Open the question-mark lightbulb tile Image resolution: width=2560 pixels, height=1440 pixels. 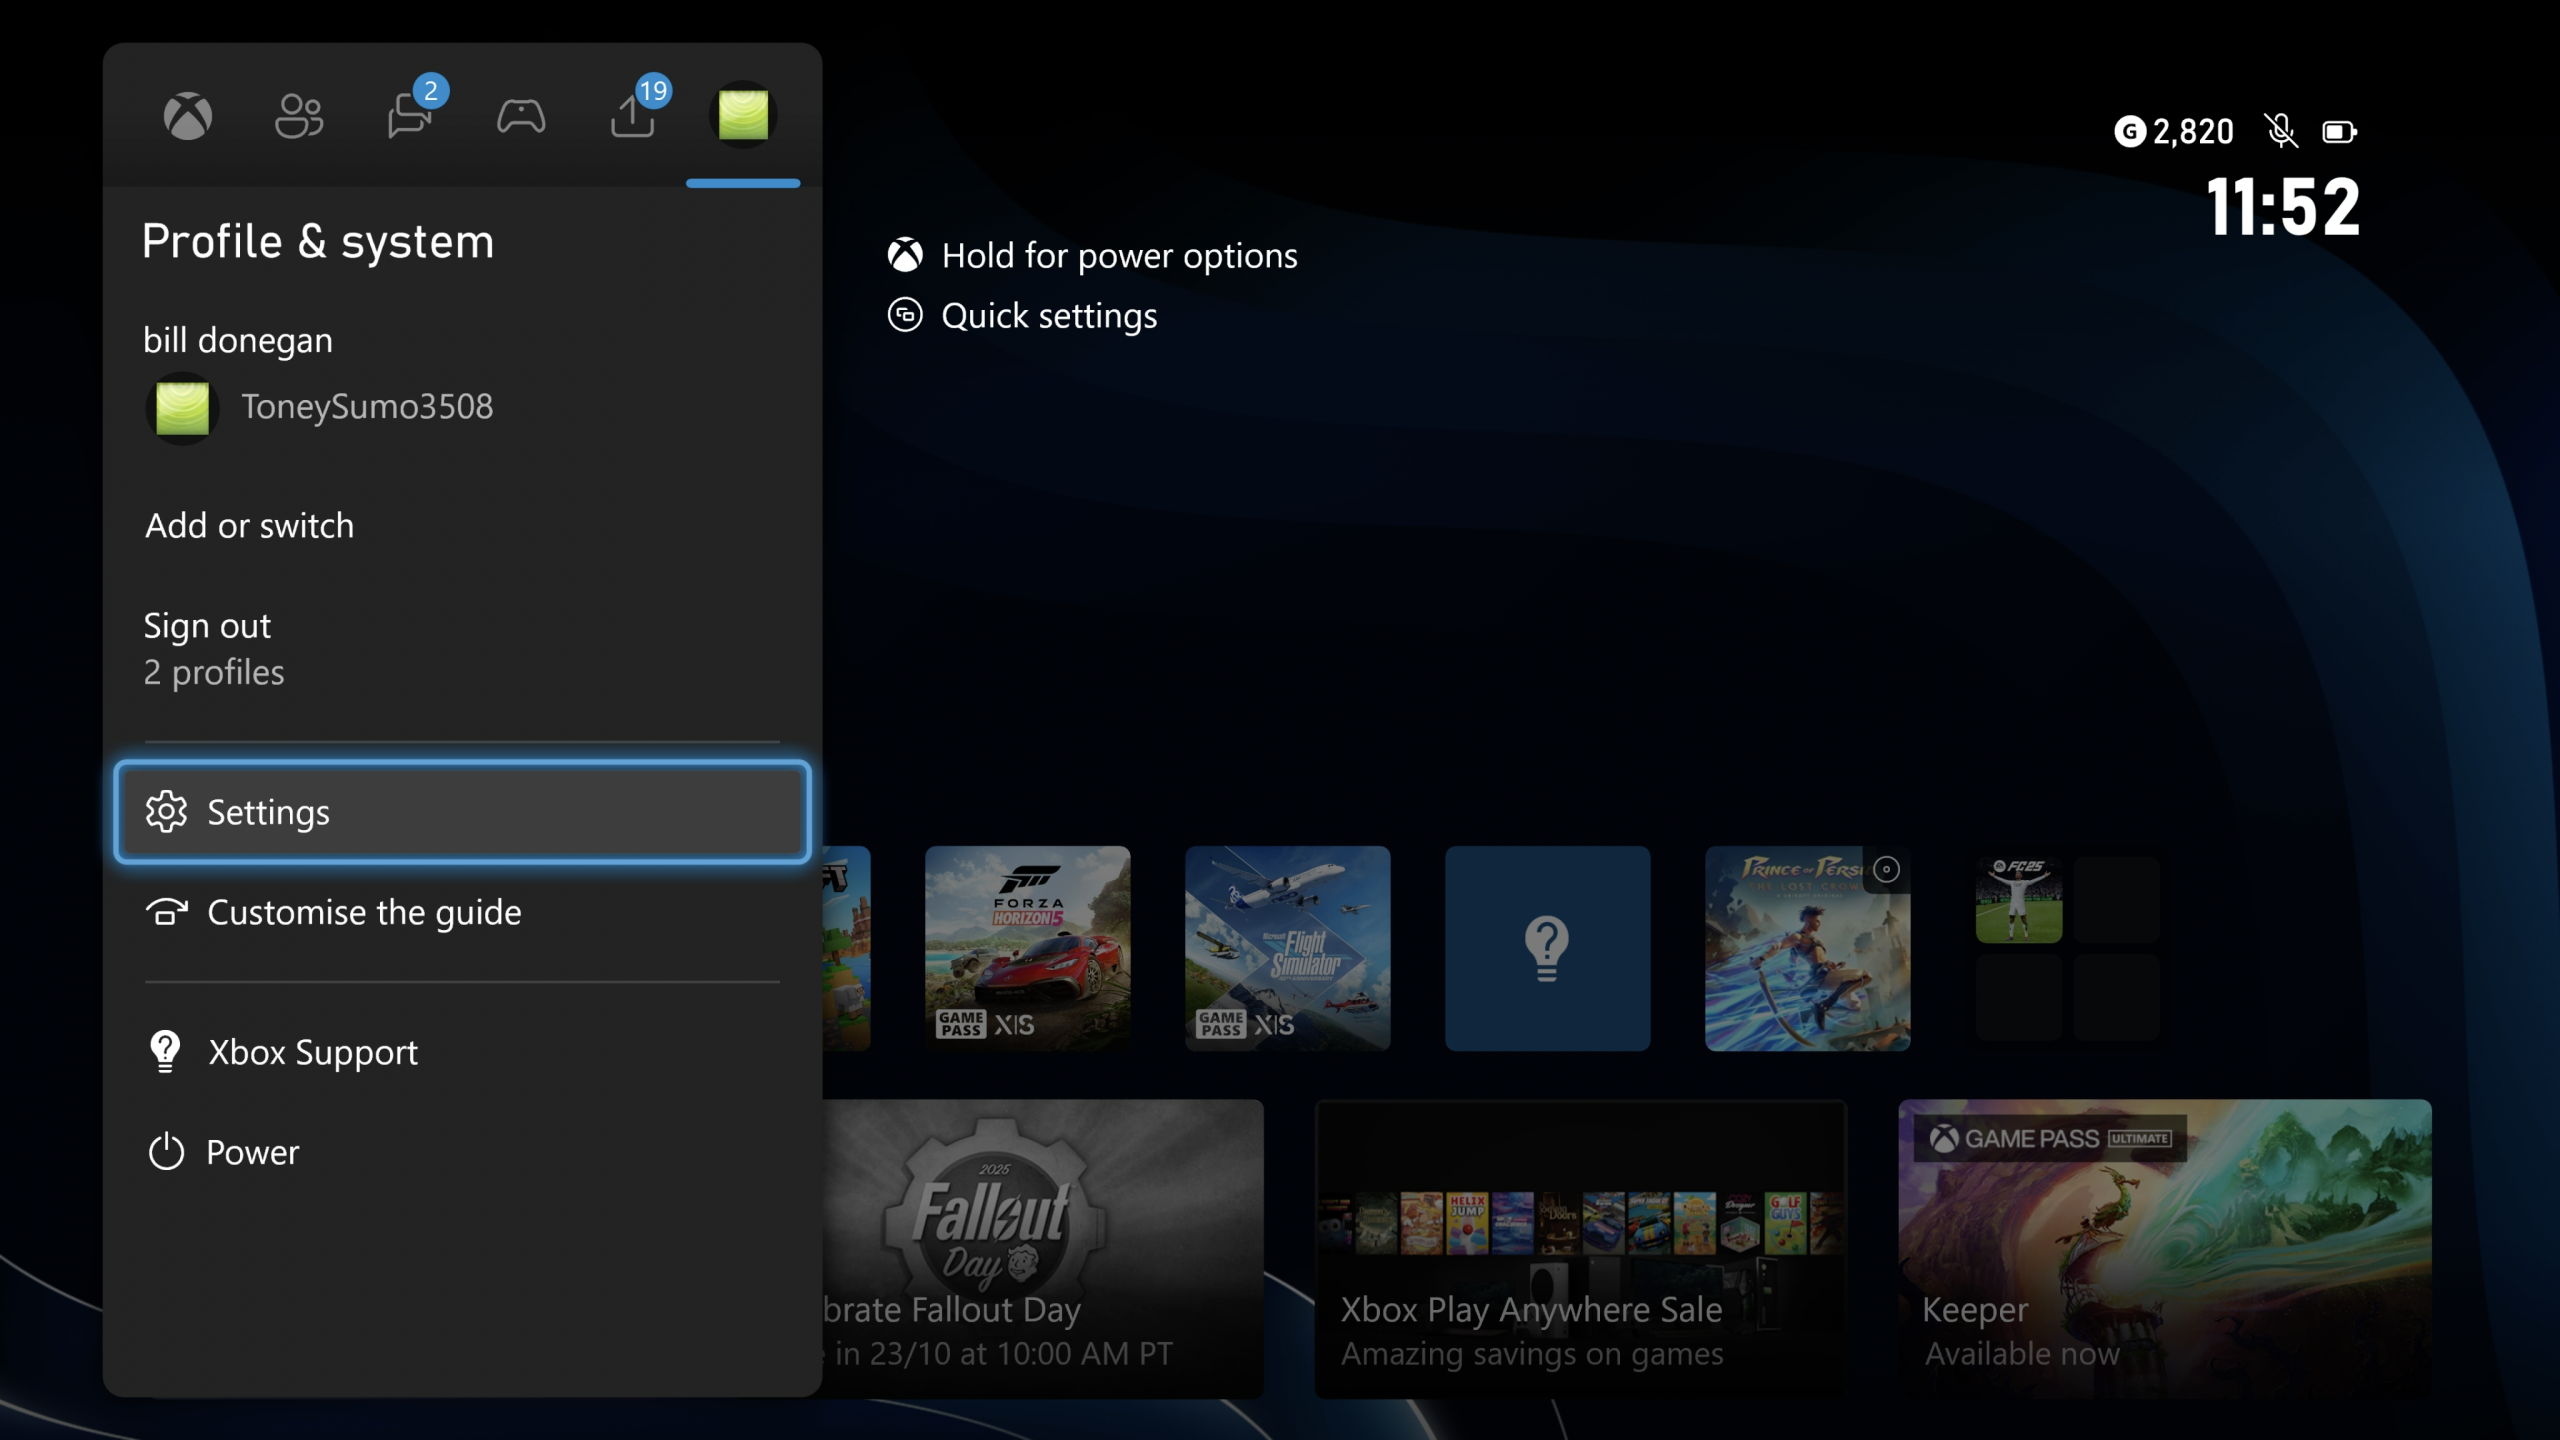[x=1547, y=948]
